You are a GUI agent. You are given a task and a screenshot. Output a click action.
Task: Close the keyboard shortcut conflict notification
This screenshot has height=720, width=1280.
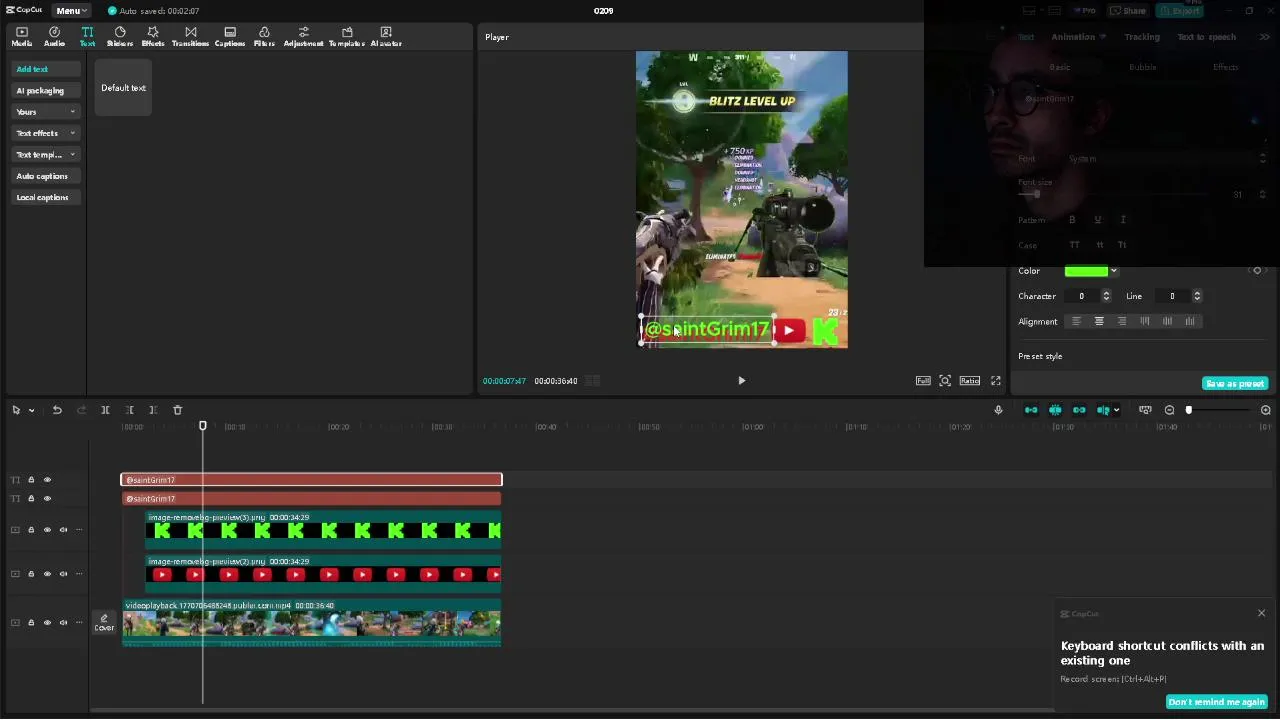[1261, 613]
